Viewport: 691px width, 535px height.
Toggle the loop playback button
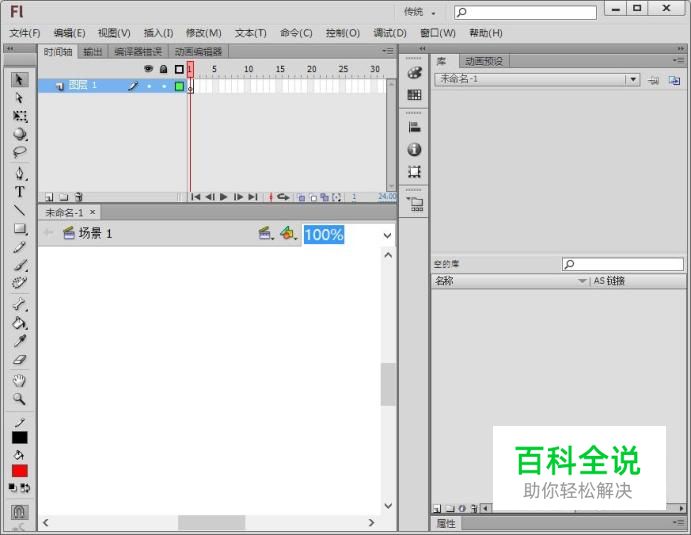(283, 197)
